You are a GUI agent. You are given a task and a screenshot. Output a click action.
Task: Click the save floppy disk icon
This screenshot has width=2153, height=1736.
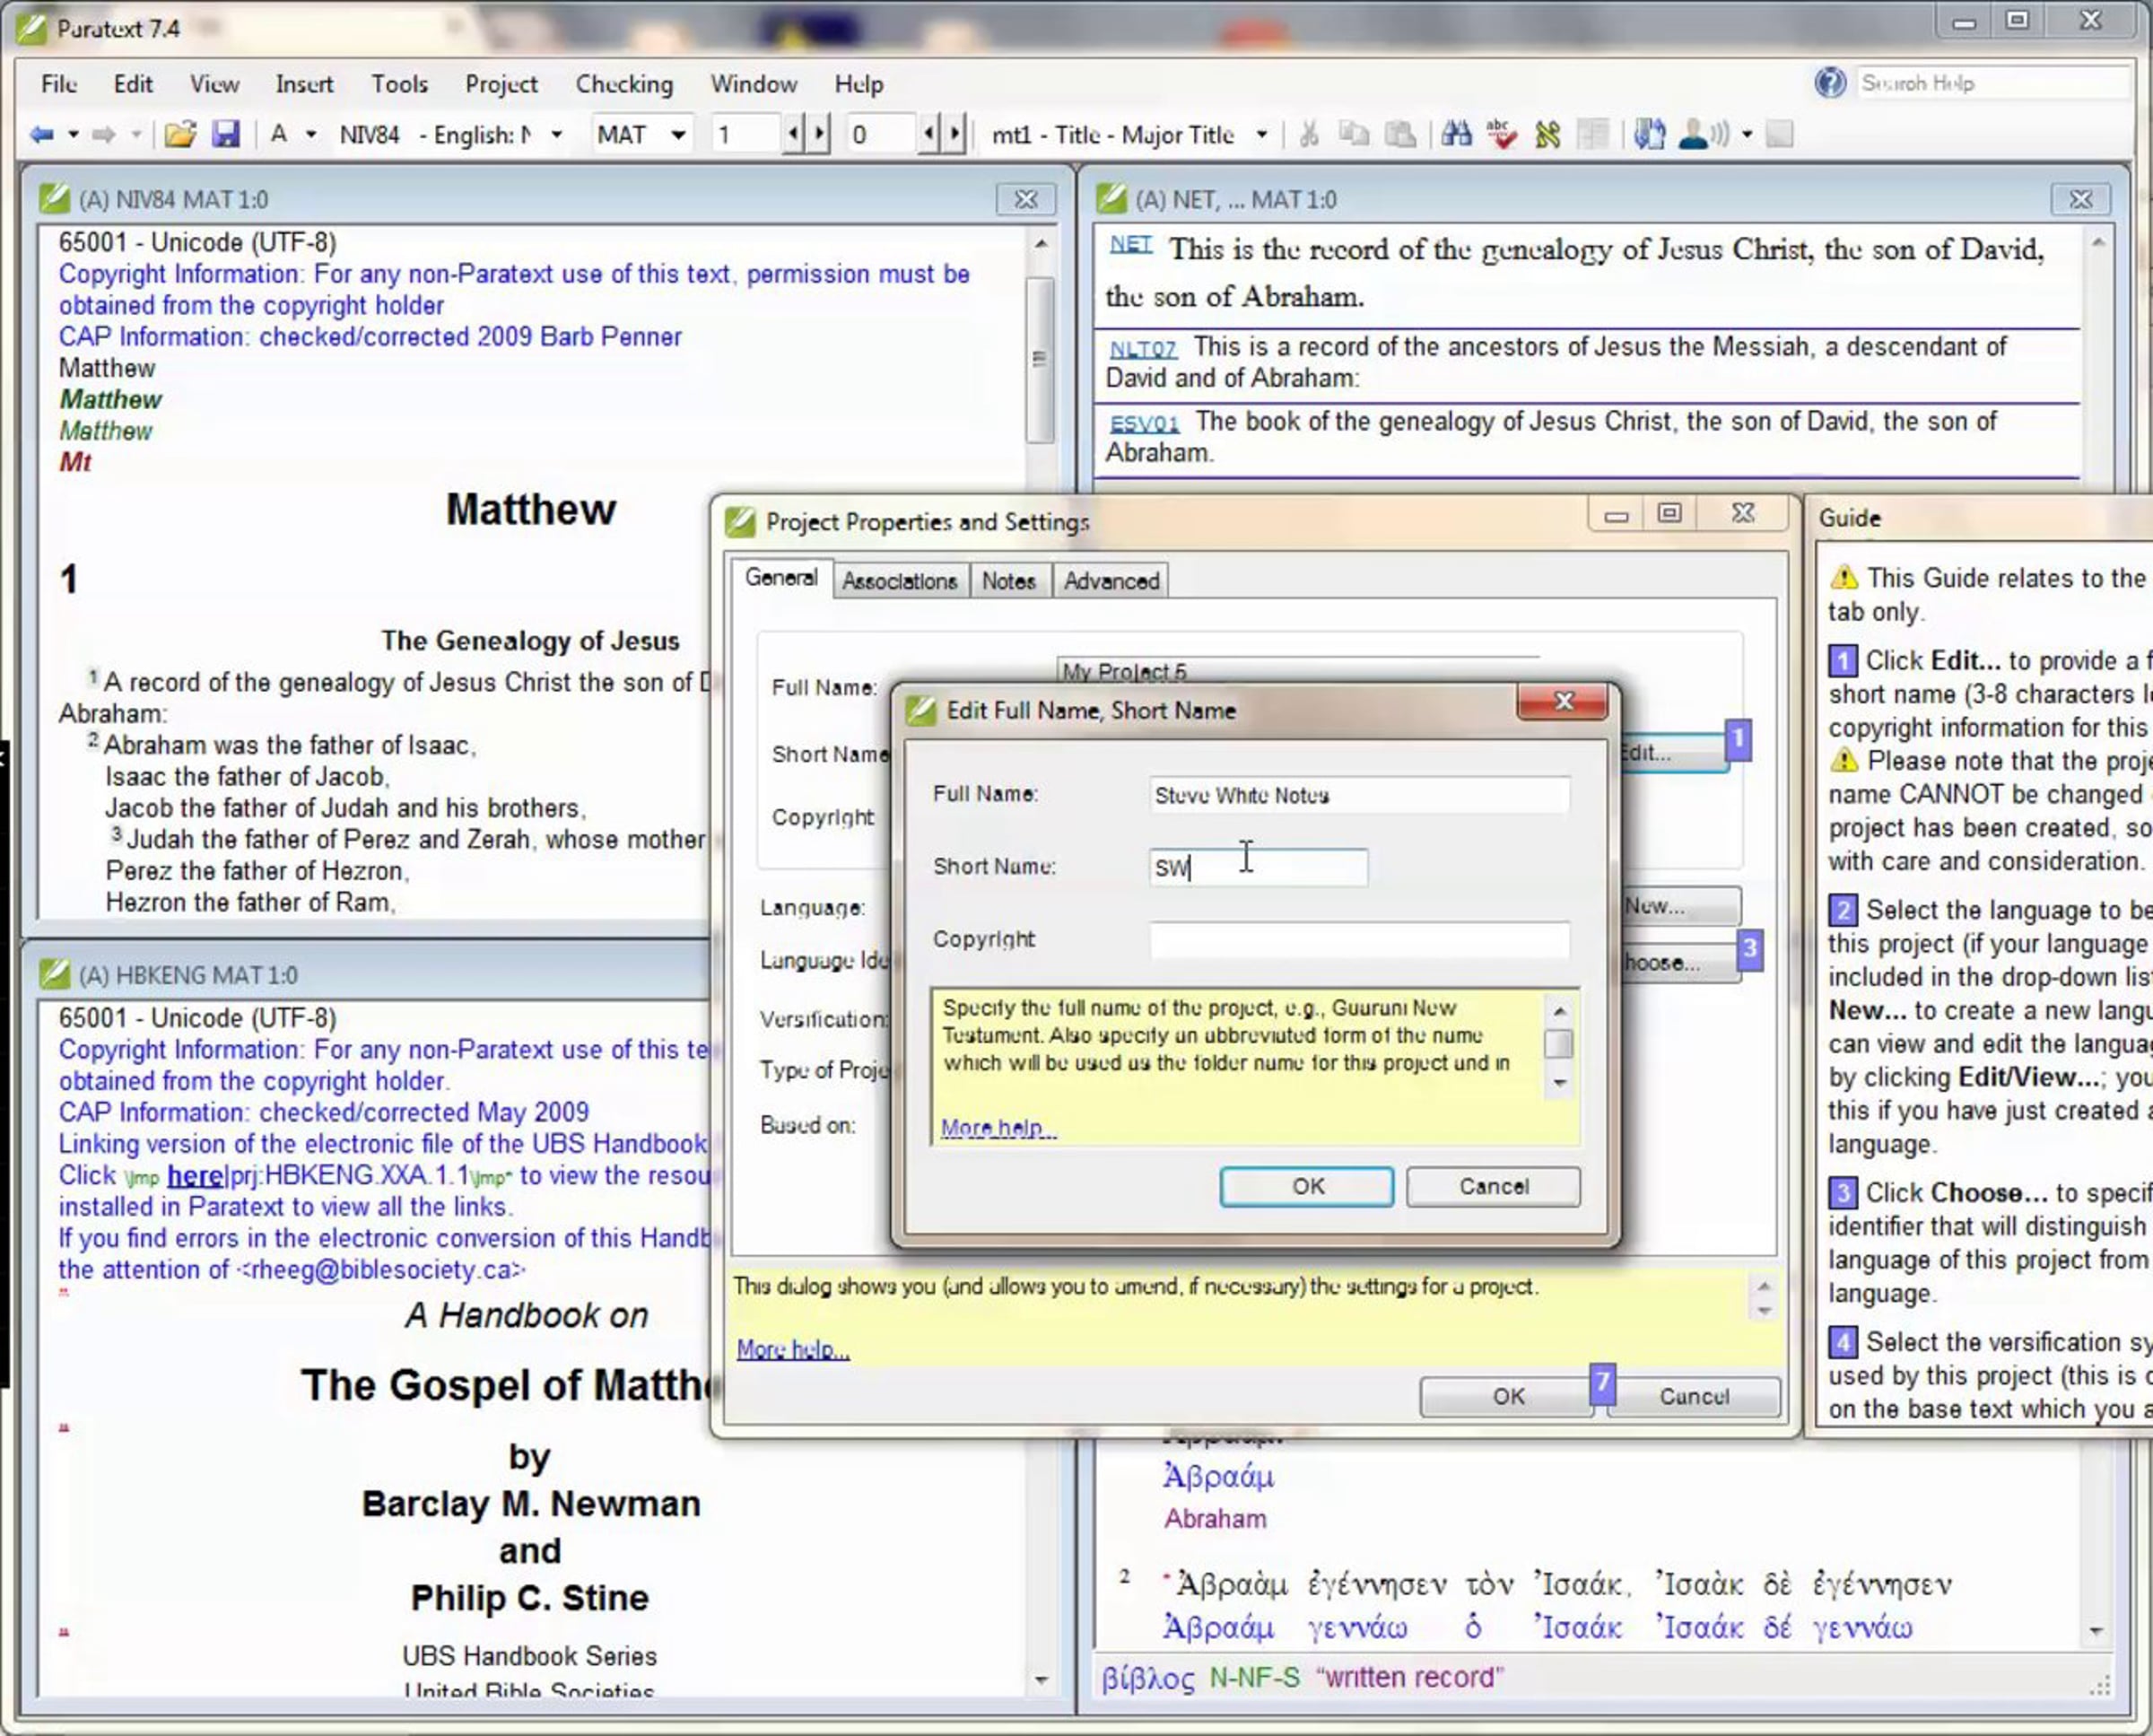(226, 134)
